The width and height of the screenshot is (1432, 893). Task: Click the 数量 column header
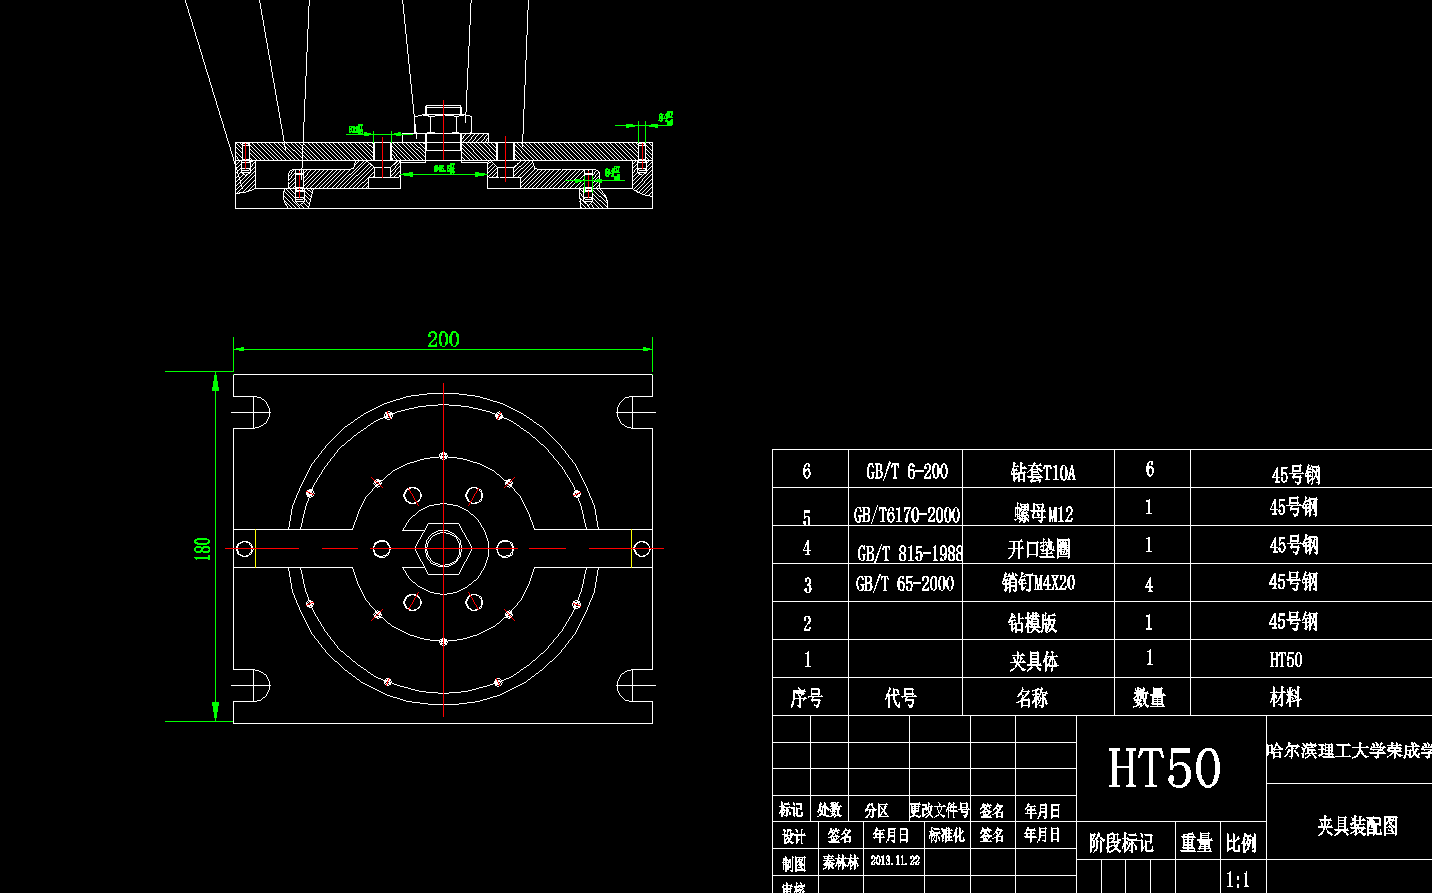pyautogui.click(x=1149, y=698)
